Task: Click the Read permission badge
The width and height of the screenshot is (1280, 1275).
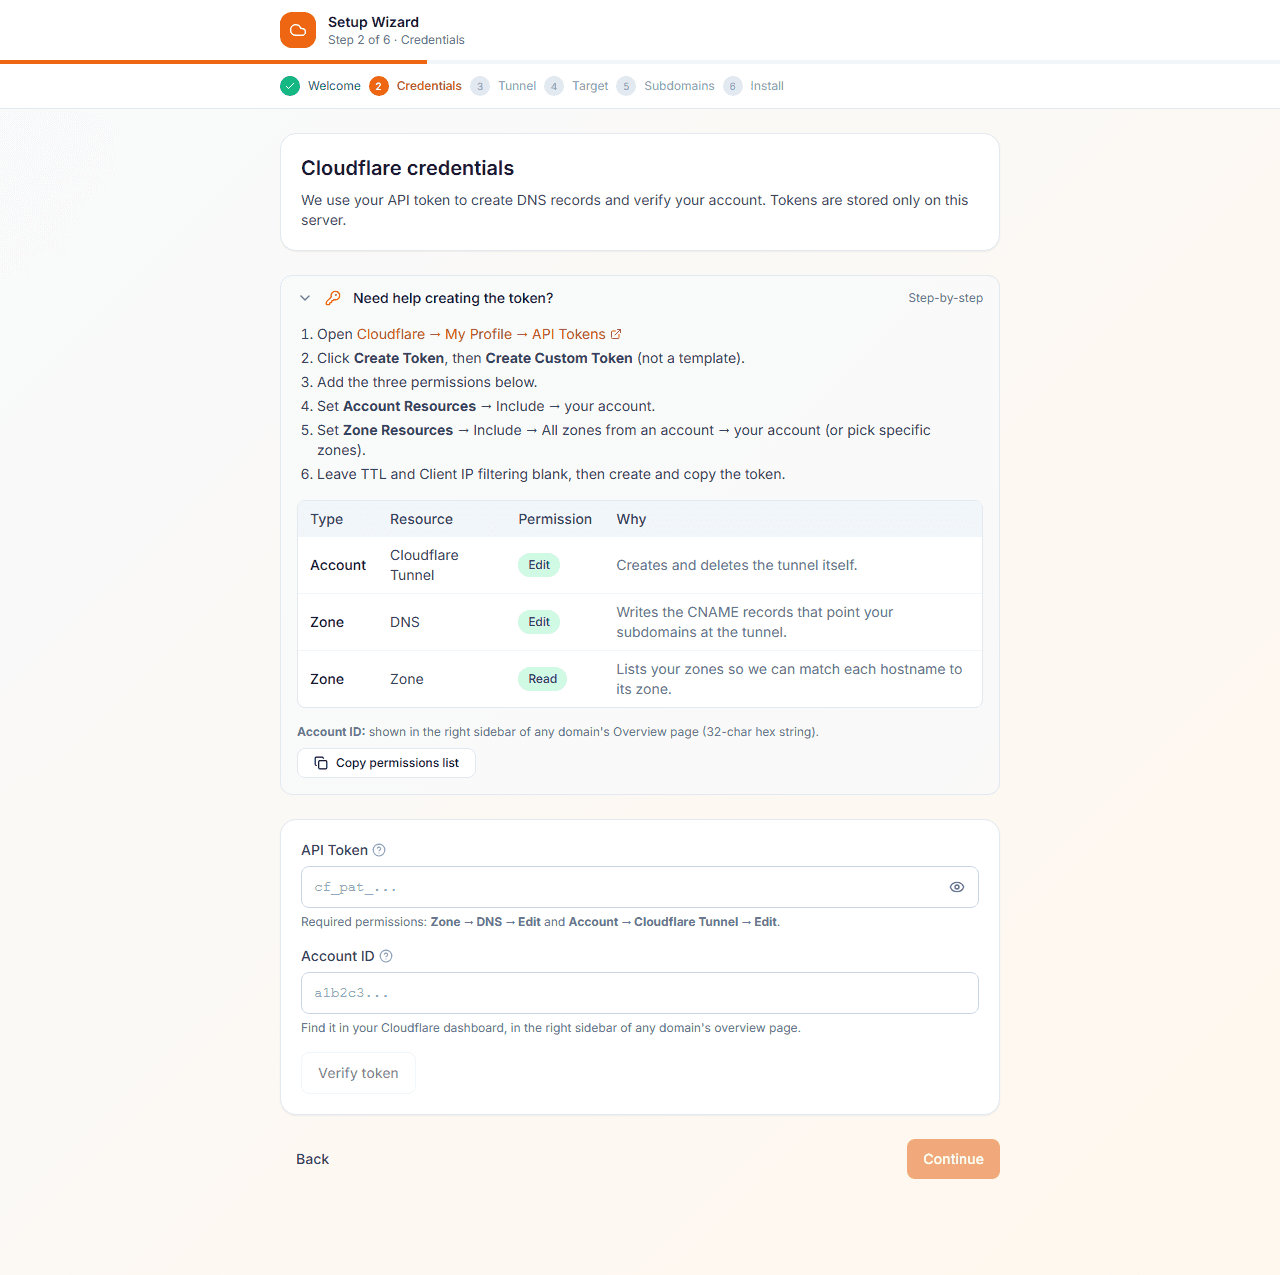Action: point(543,679)
